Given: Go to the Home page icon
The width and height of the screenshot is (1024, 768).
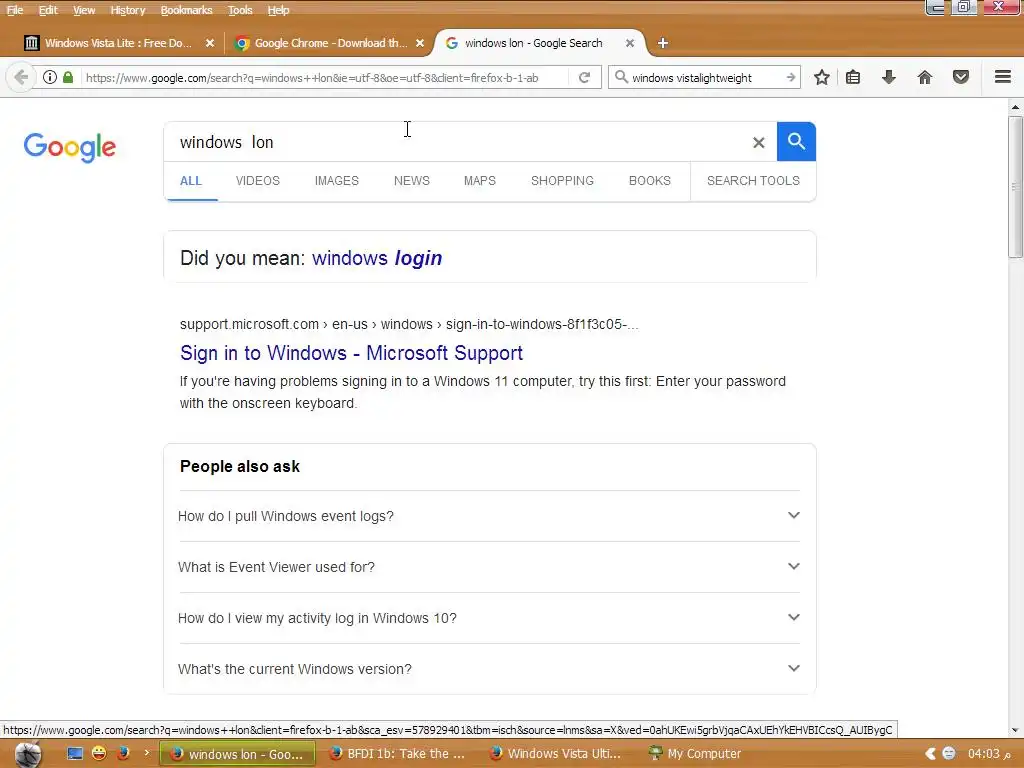Looking at the screenshot, I should pyautogui.click(x=924, y=78).
